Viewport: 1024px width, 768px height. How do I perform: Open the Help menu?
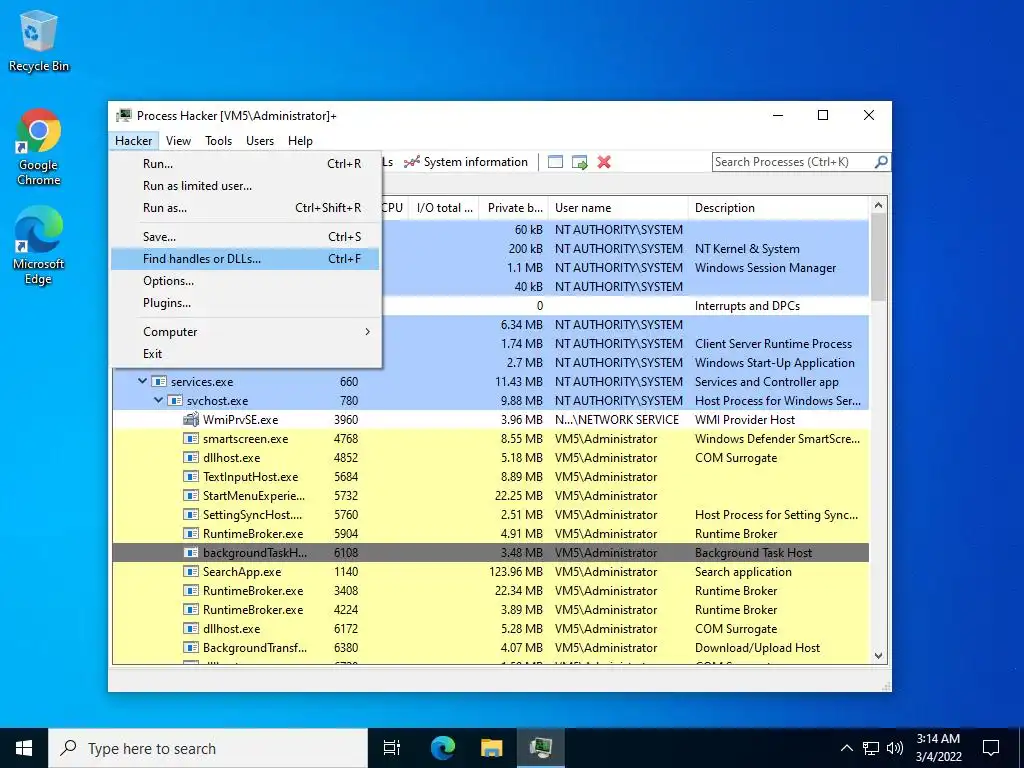point(300,140)
